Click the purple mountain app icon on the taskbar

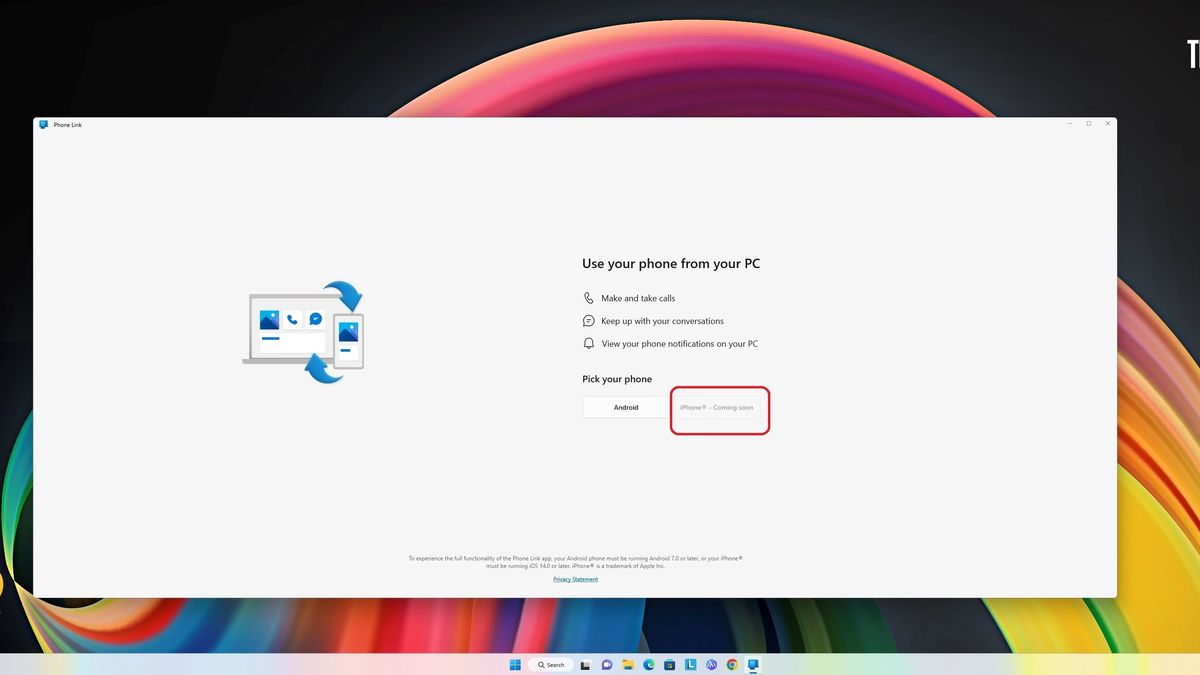pyautogui.click(x=711, y=664)
